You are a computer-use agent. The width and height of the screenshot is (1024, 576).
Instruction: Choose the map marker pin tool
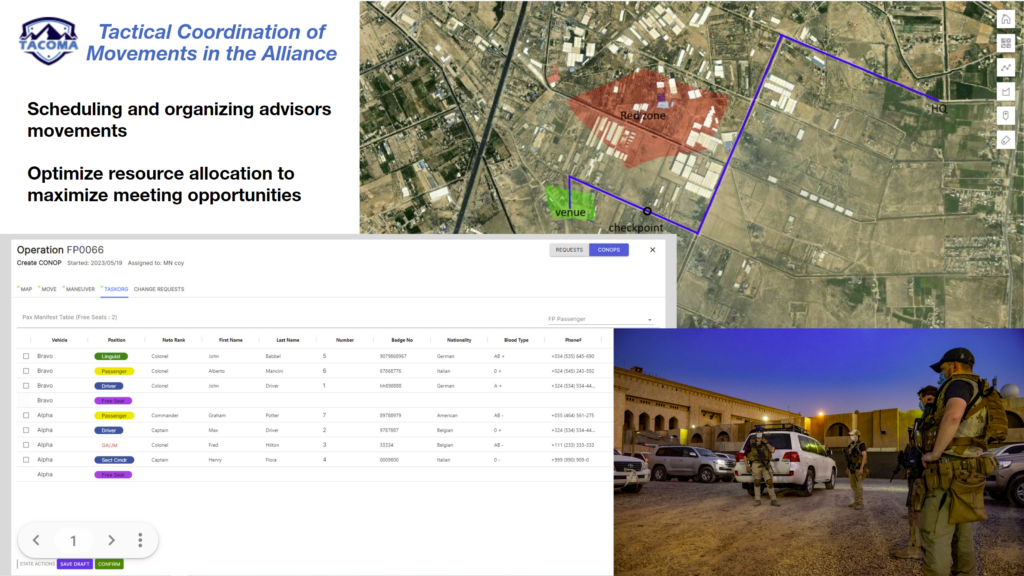[1005, 116]
